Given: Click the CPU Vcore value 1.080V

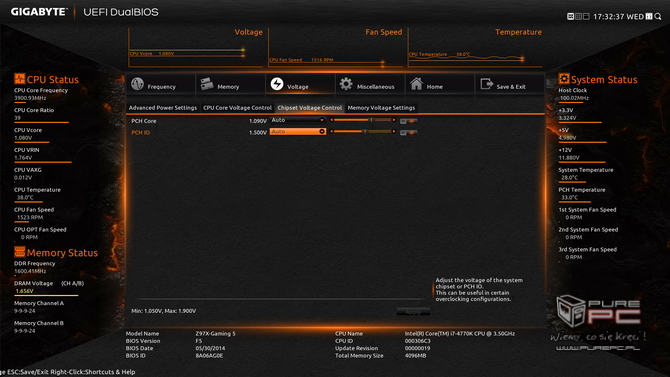Looking at the screenshot, I should (x=23, y=138).
